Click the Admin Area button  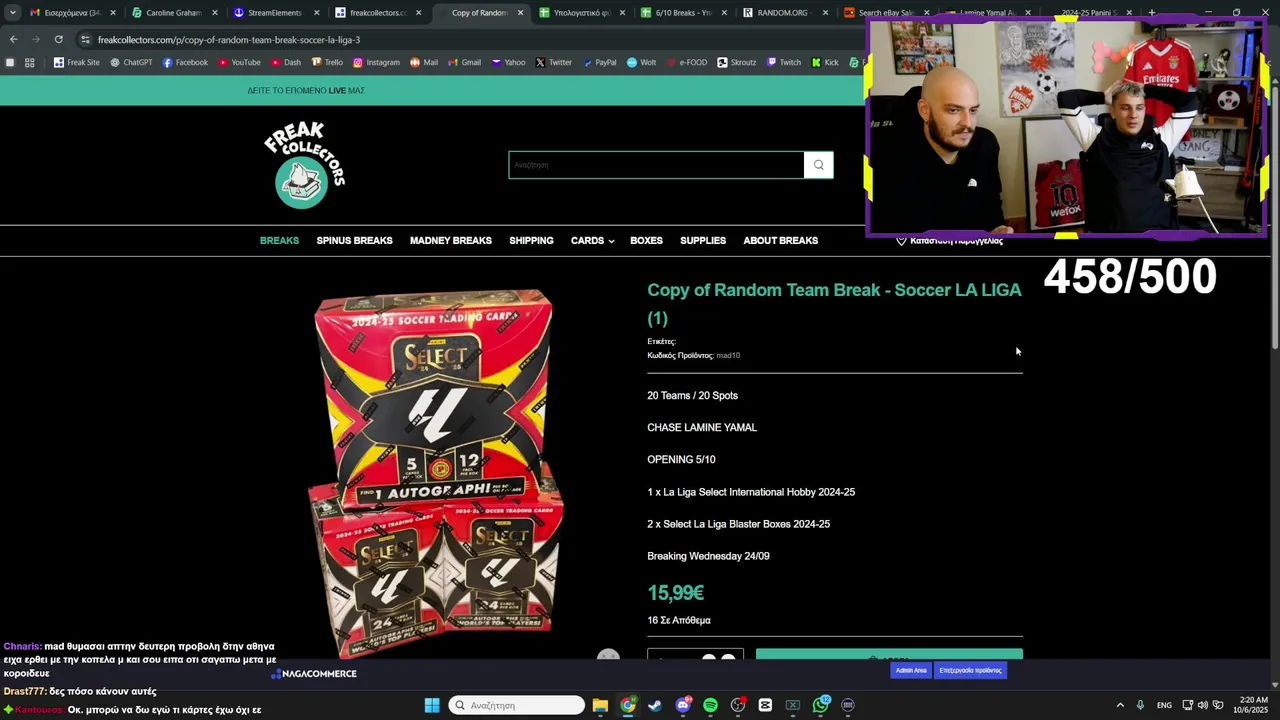911,671
